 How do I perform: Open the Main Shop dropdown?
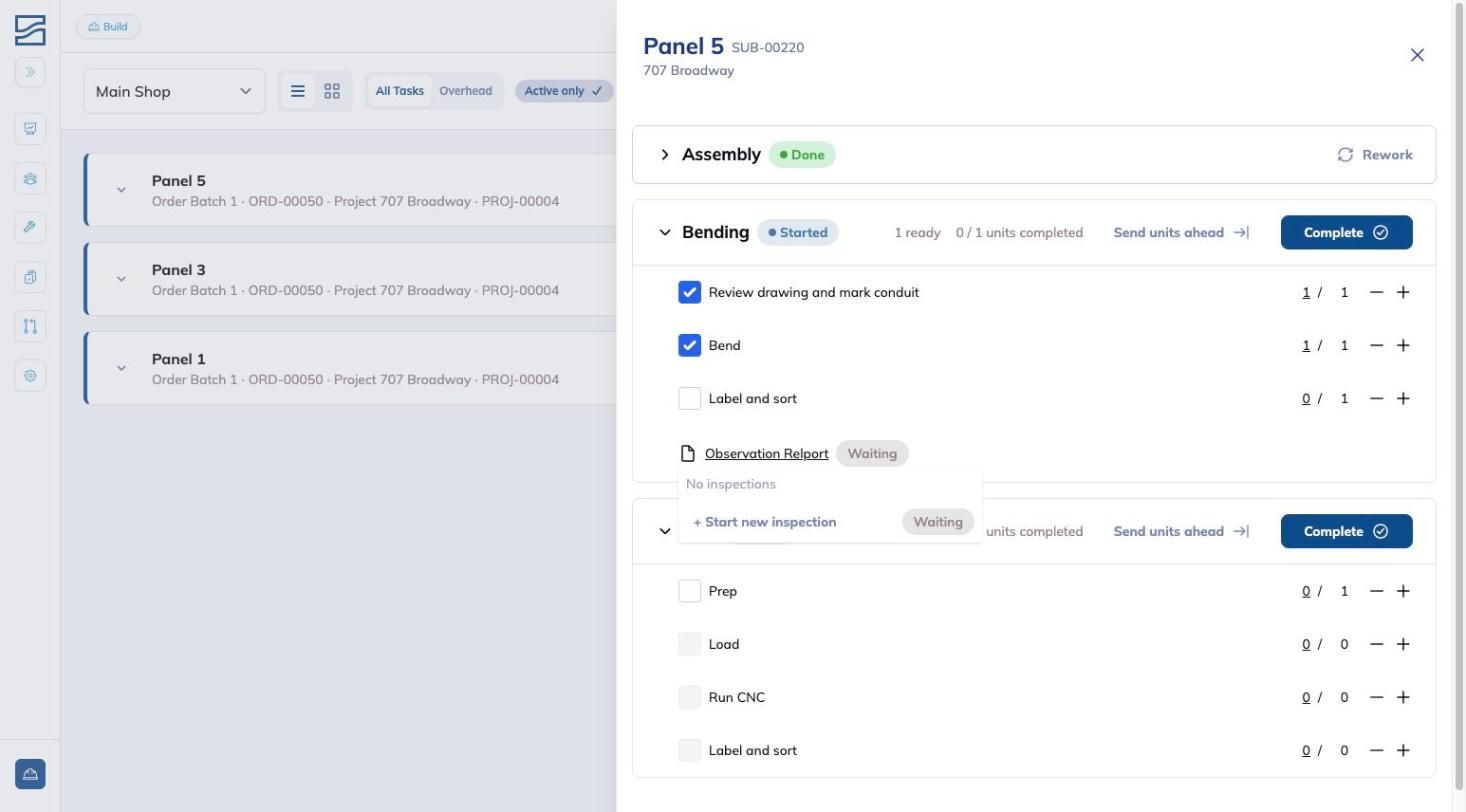[174, 91]
